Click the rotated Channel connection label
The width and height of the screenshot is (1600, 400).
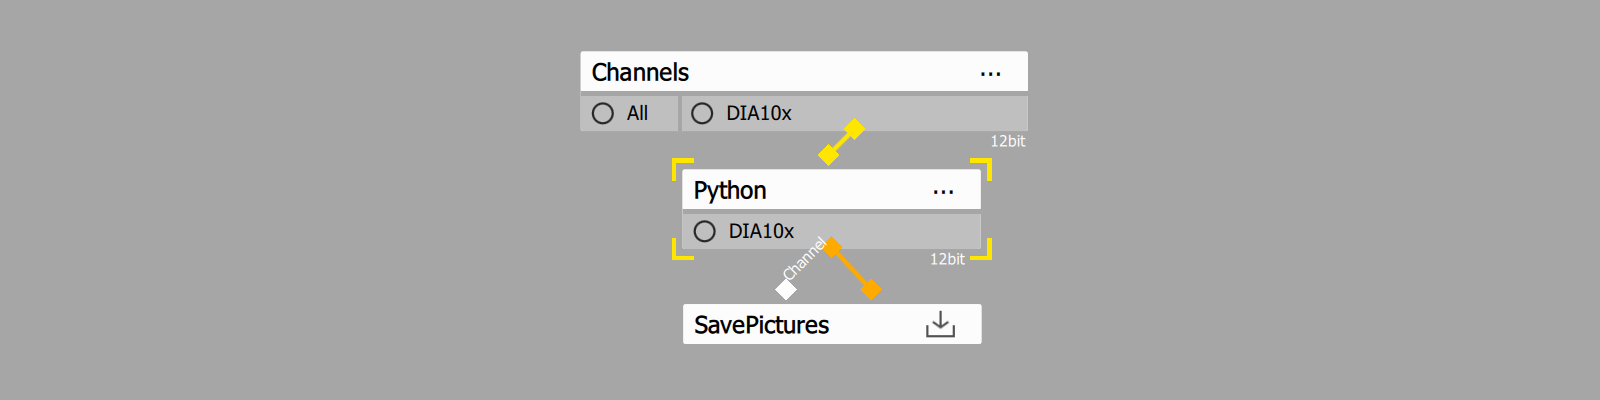tap(804, 258)
